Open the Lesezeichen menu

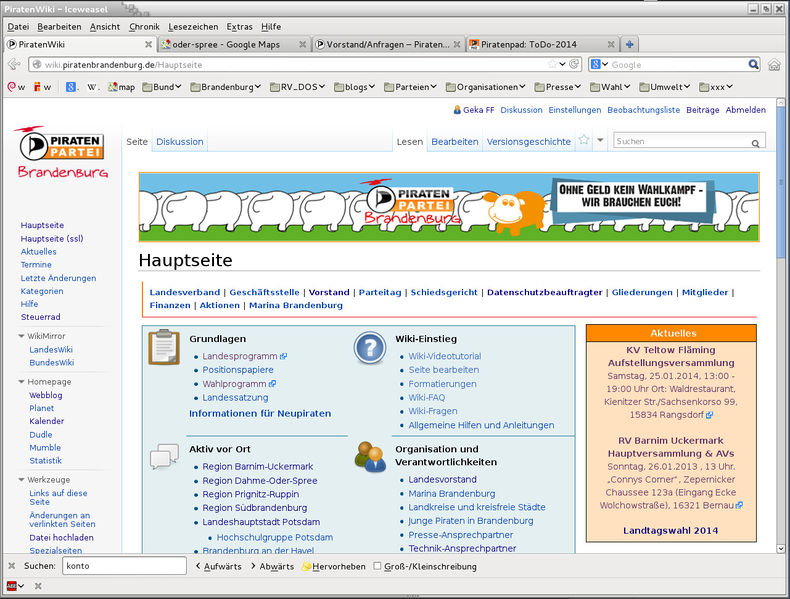click(190, 26)
